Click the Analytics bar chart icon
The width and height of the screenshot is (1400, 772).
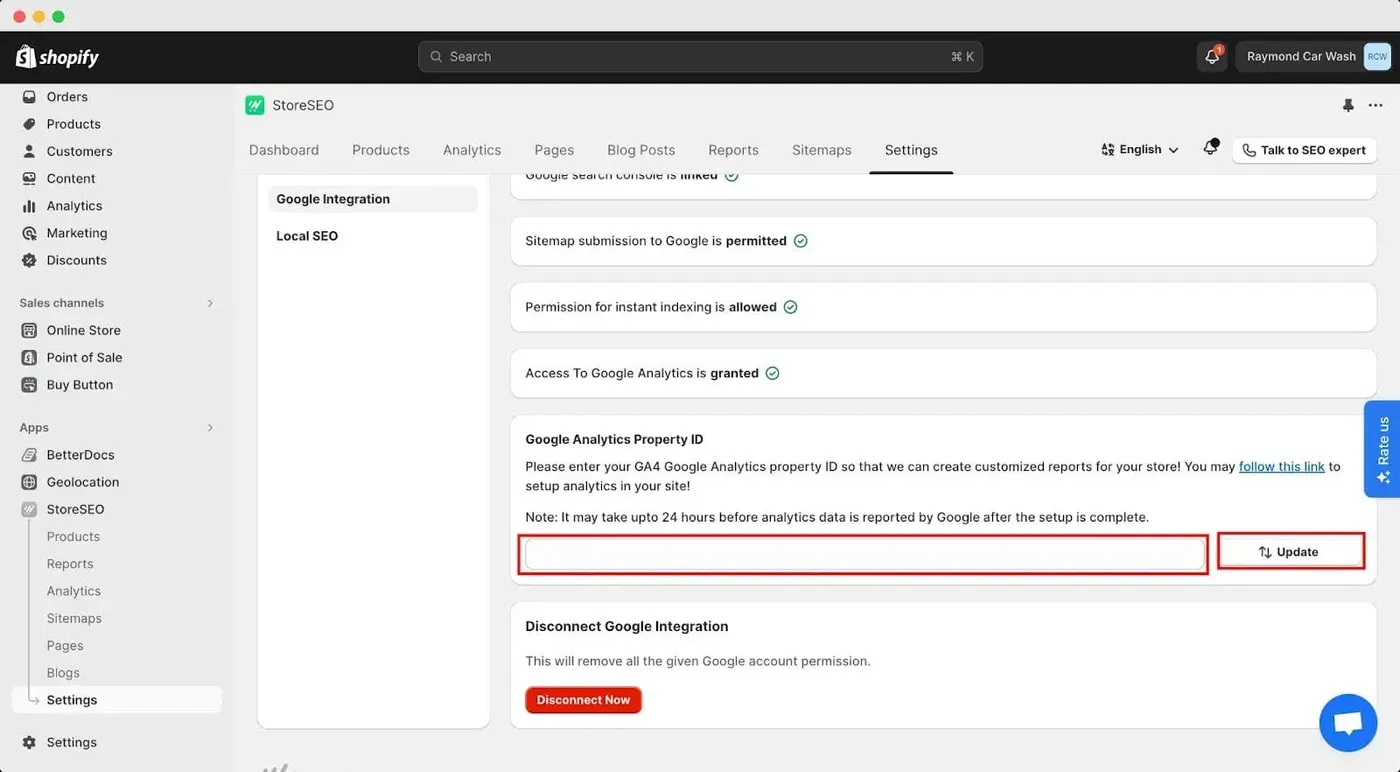[29, 206]
